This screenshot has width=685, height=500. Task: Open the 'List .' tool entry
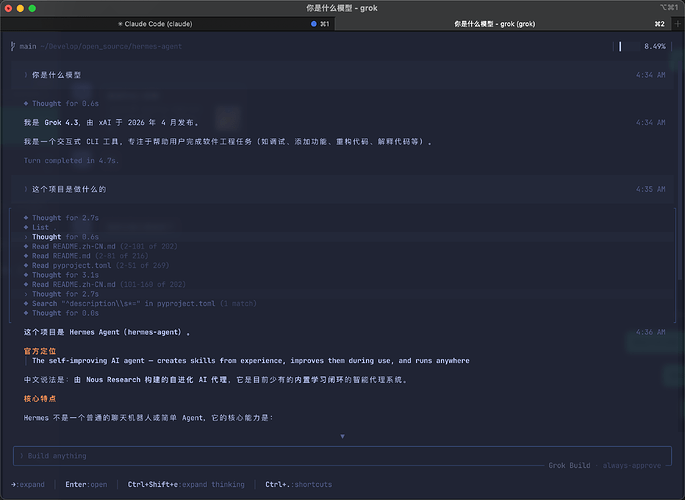(x=40, y=228)
